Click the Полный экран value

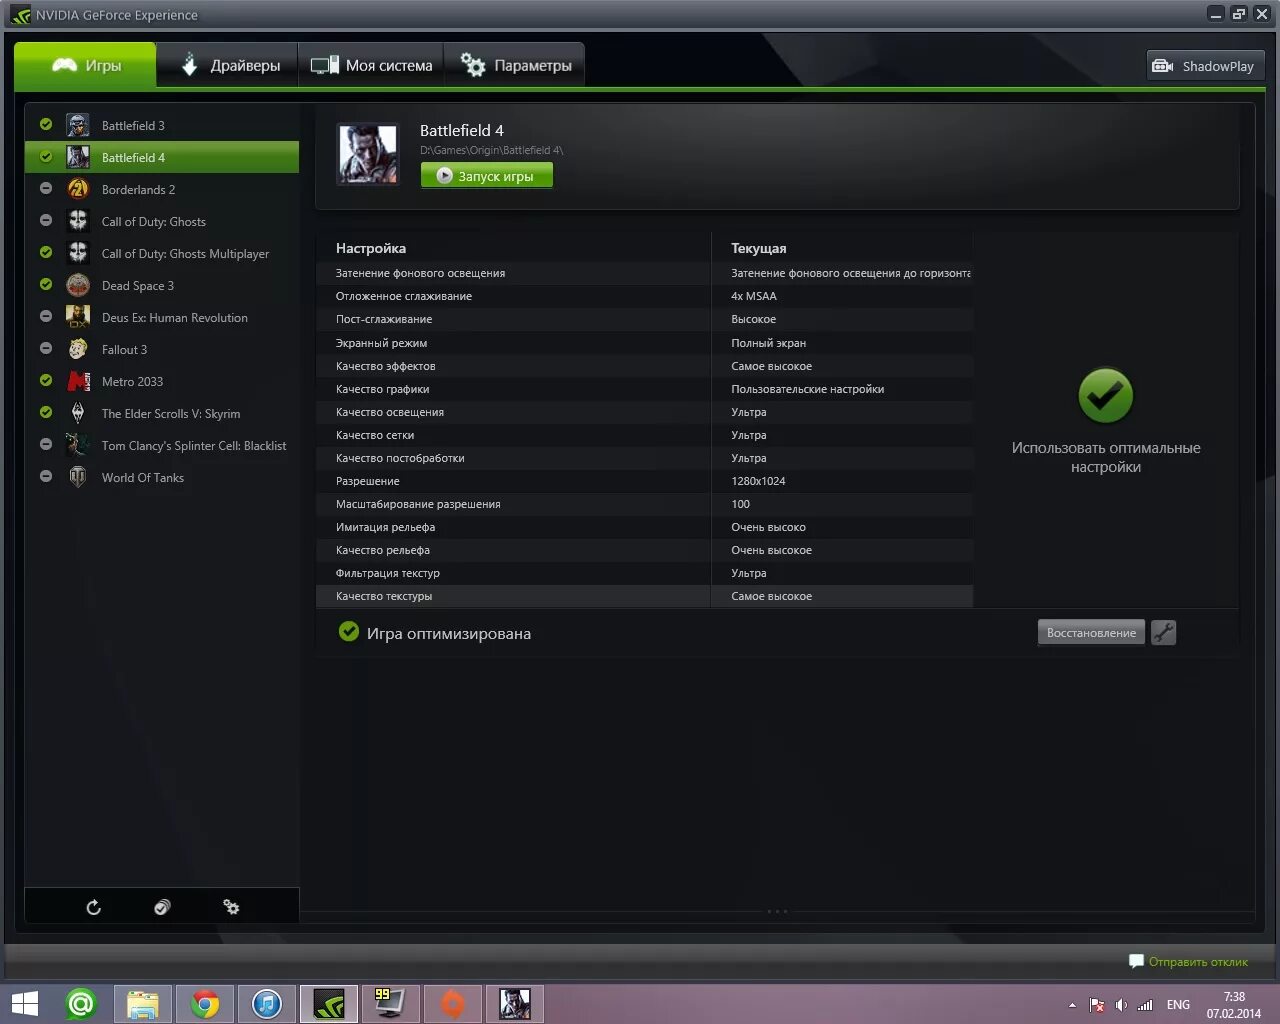(768, 343)
